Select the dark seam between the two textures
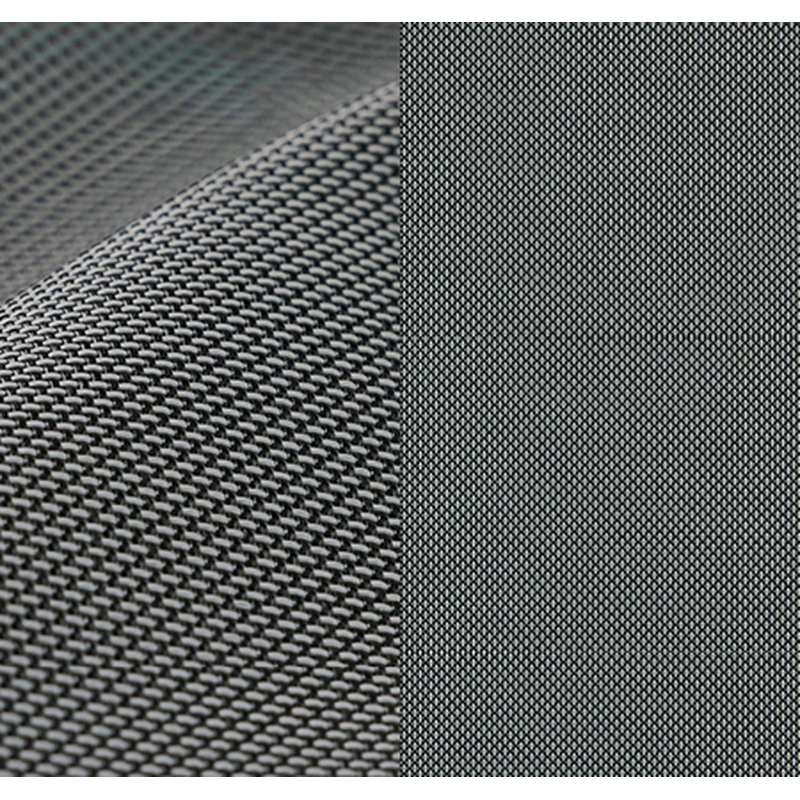This screenshot has width=800, height=800. point(398,400)
